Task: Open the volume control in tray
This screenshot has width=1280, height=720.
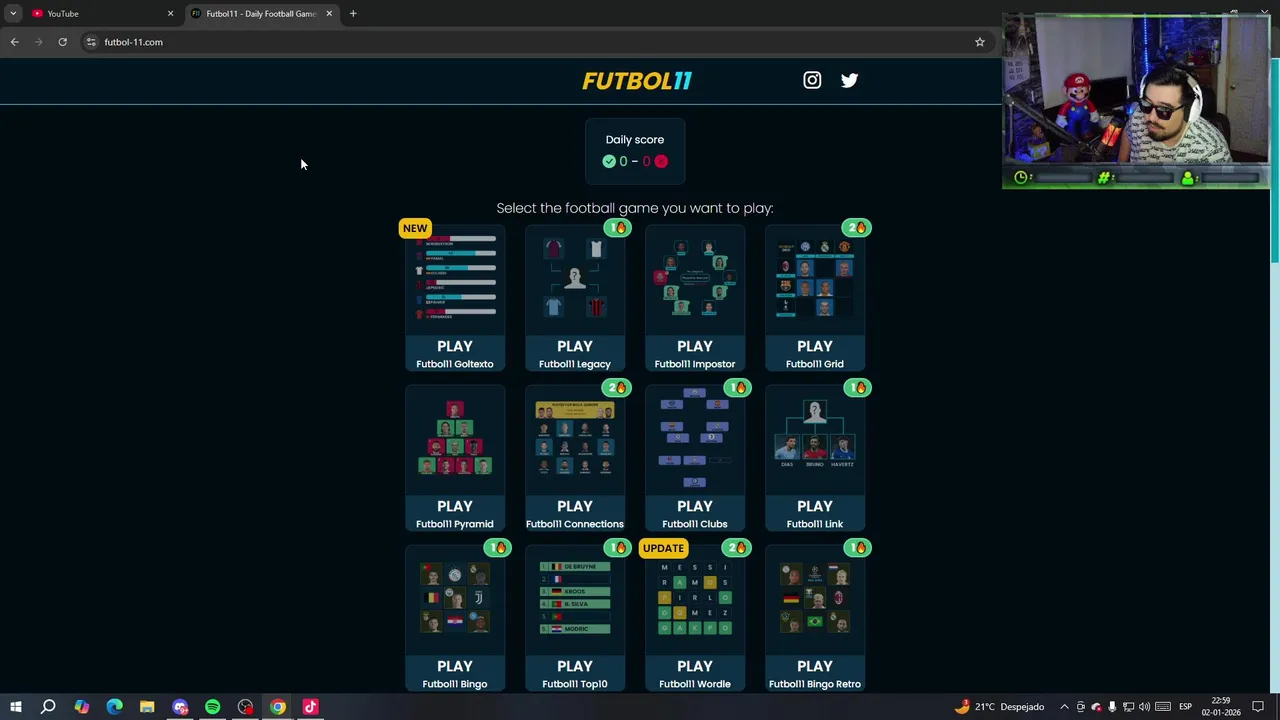Action: (1144, 707)
